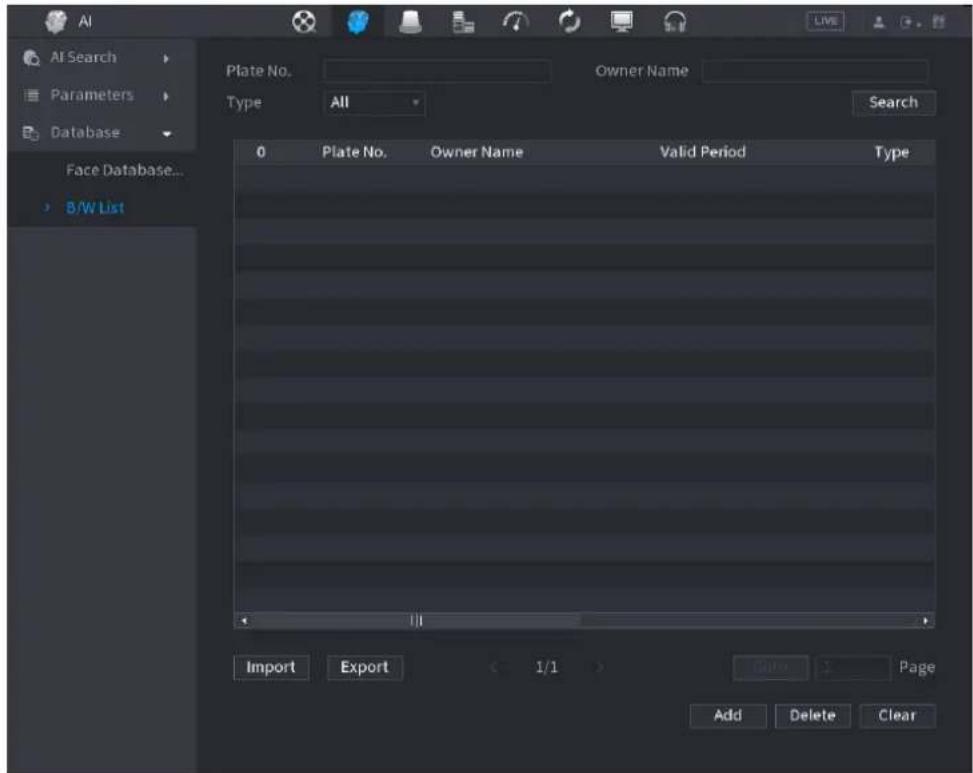The image size is (973, 773).
Task: Click the 0 count column header
Action: pos(261,152)
